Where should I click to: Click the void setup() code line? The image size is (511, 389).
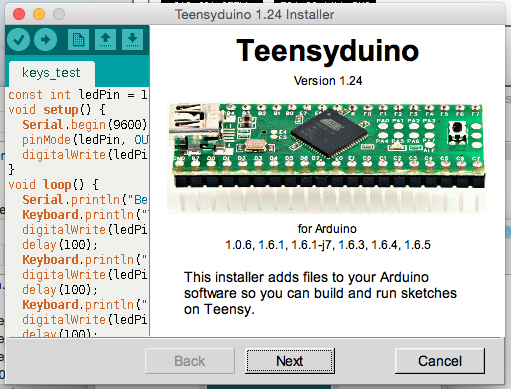(57, 110)
